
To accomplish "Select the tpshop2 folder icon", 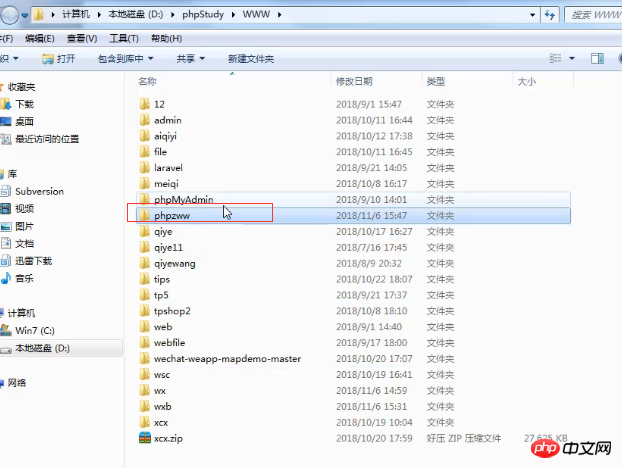I will [x=145, y=311].
